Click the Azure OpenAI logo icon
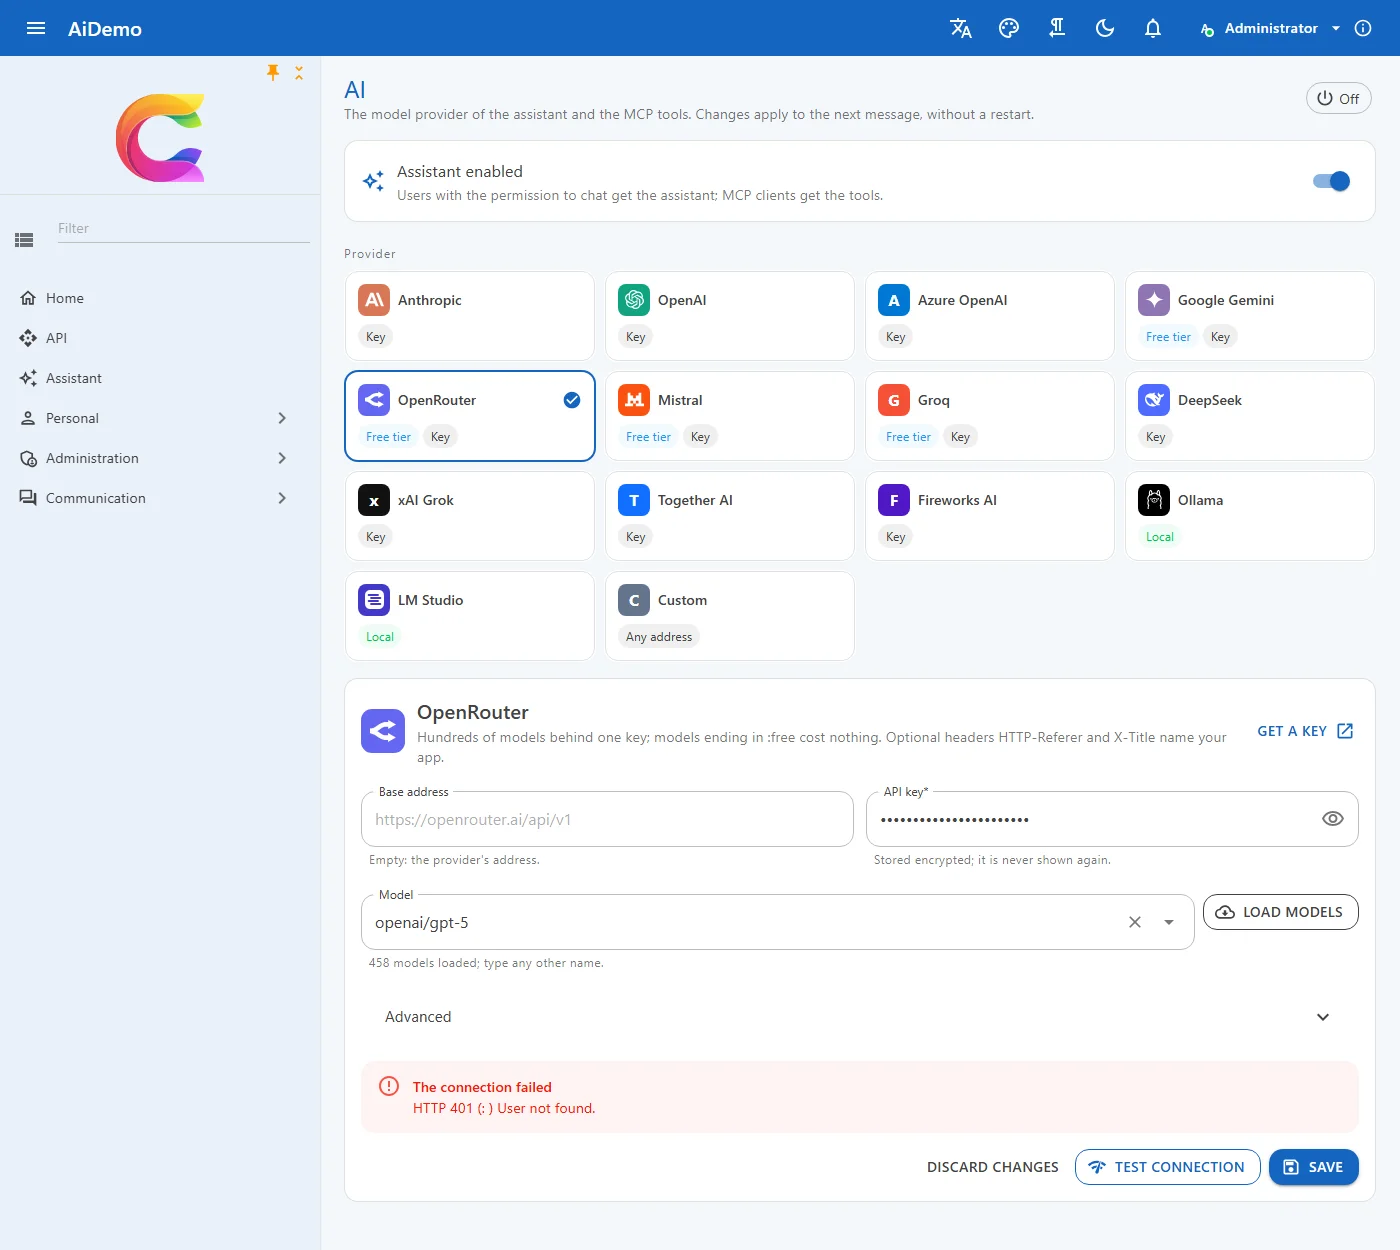 894,300
